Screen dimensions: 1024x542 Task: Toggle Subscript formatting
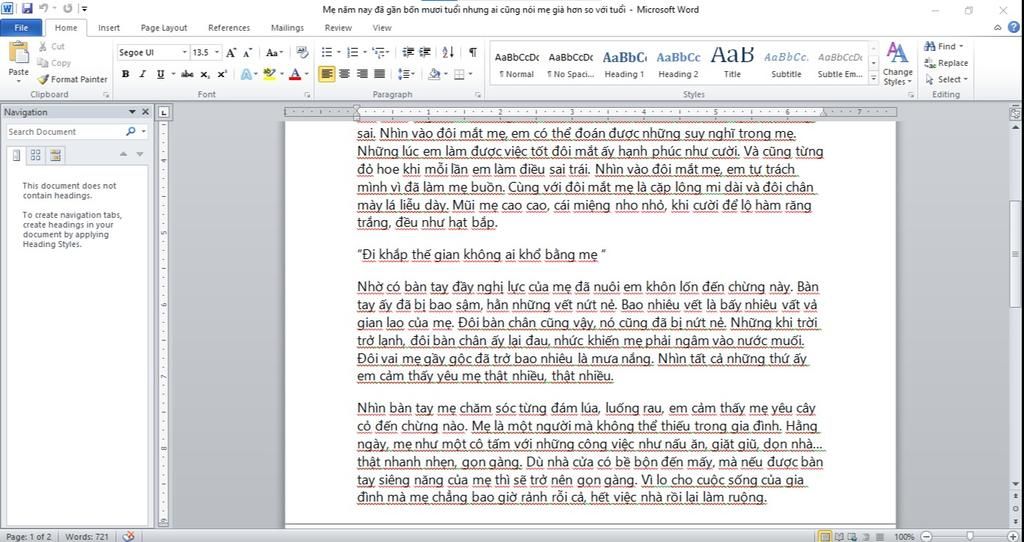point(204,74)
